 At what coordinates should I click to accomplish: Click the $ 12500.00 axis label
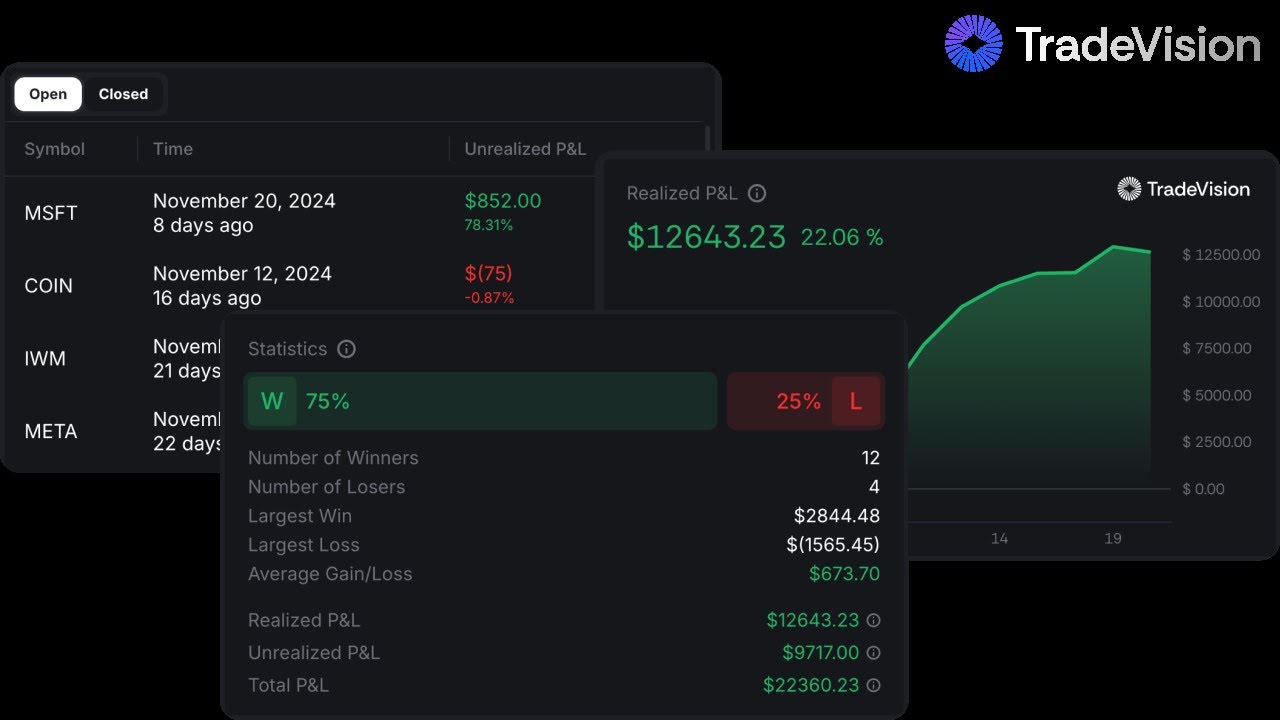pyautogui.click(x=1221, y=255)
